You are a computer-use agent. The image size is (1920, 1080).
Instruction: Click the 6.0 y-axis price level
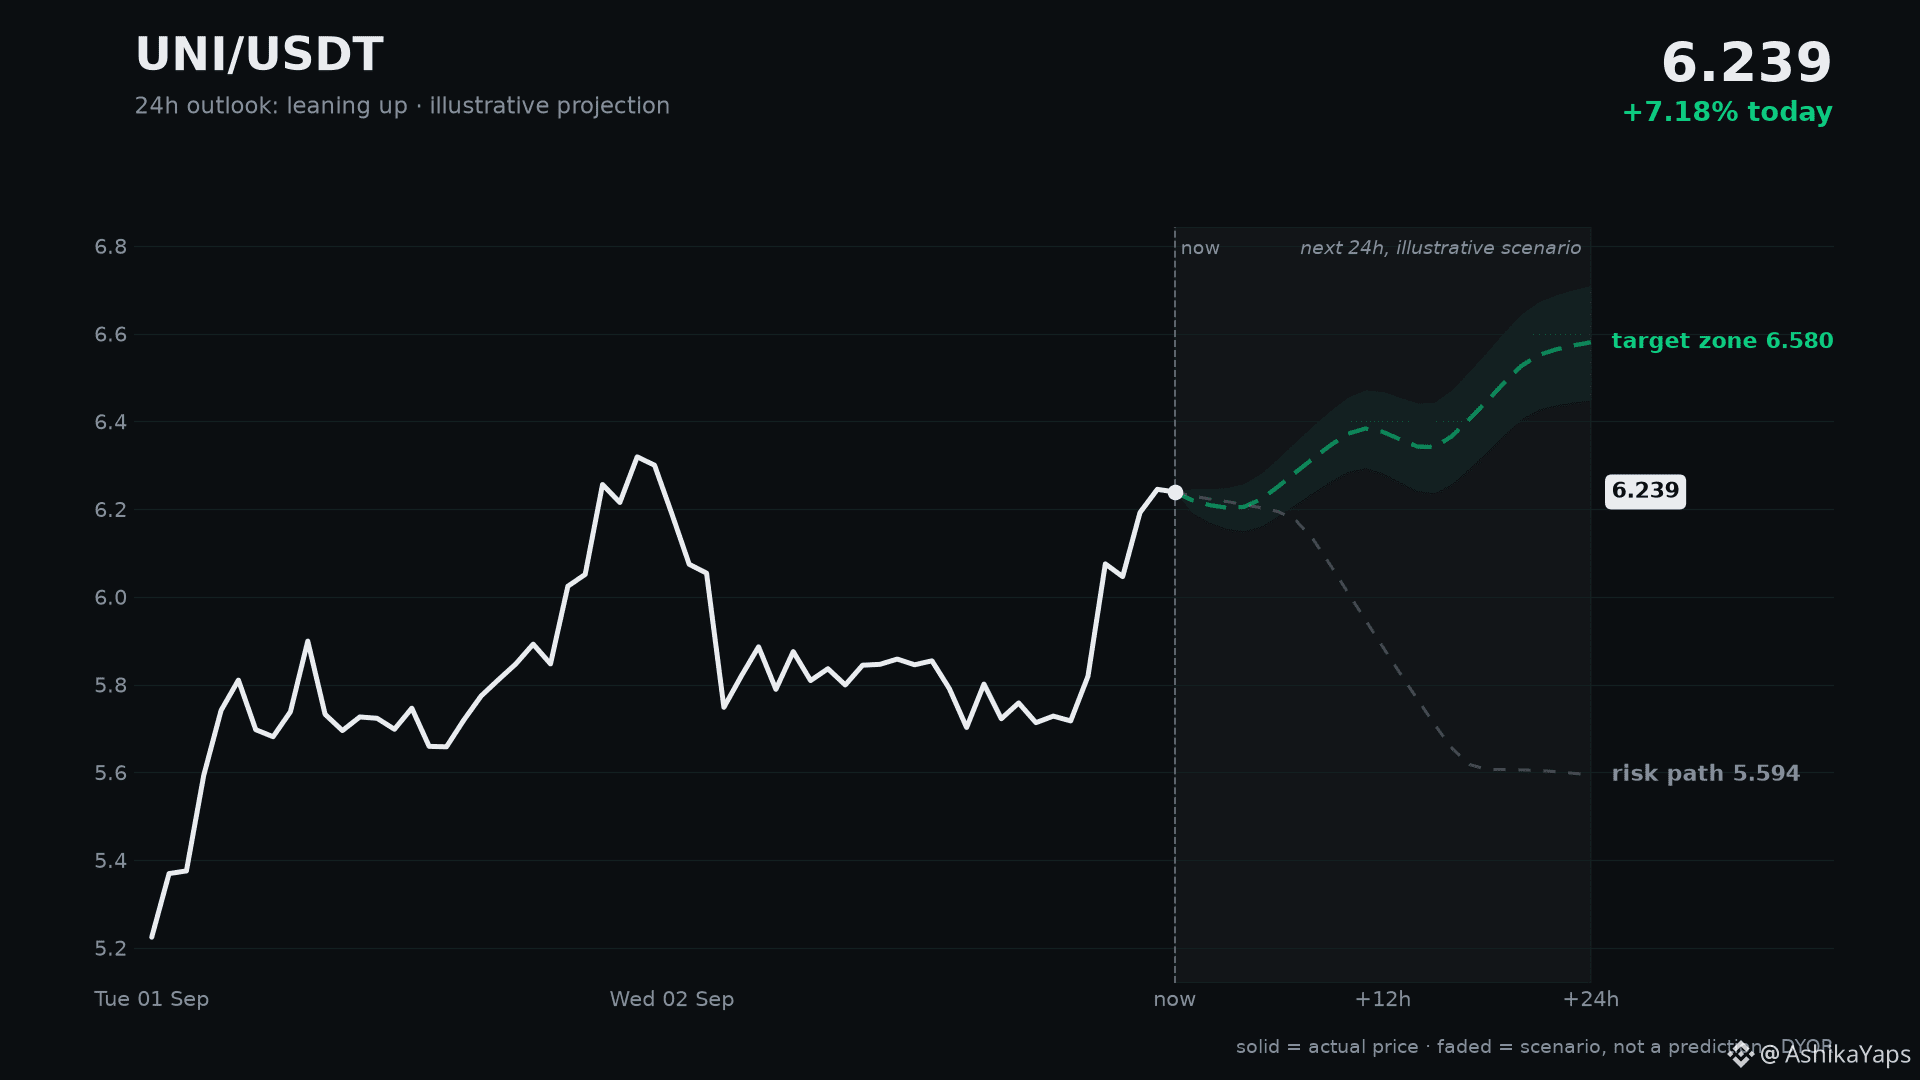point(111,598)
